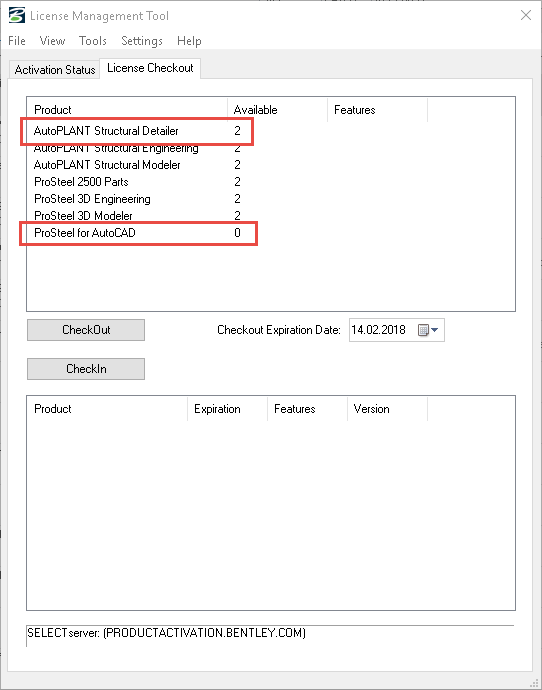Click the CheckOut button
542x690 pixels.
(x=86, y=330)
